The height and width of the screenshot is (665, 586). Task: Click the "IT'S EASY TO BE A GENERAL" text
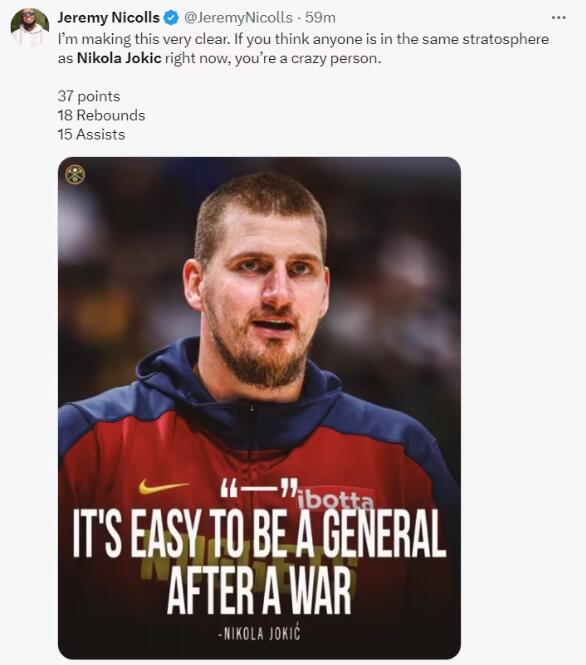point(259,532)
